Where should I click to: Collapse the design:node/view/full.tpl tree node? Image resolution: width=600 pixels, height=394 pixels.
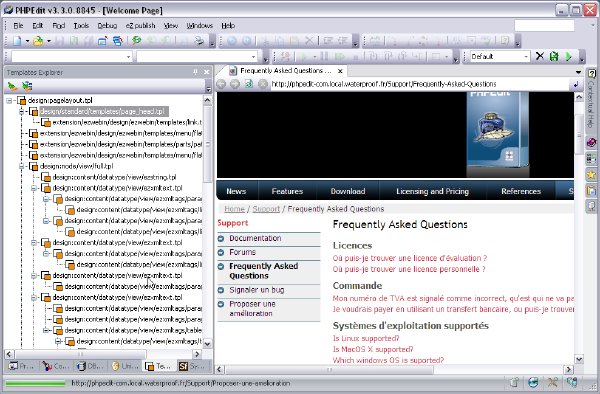tap(21, 166)
